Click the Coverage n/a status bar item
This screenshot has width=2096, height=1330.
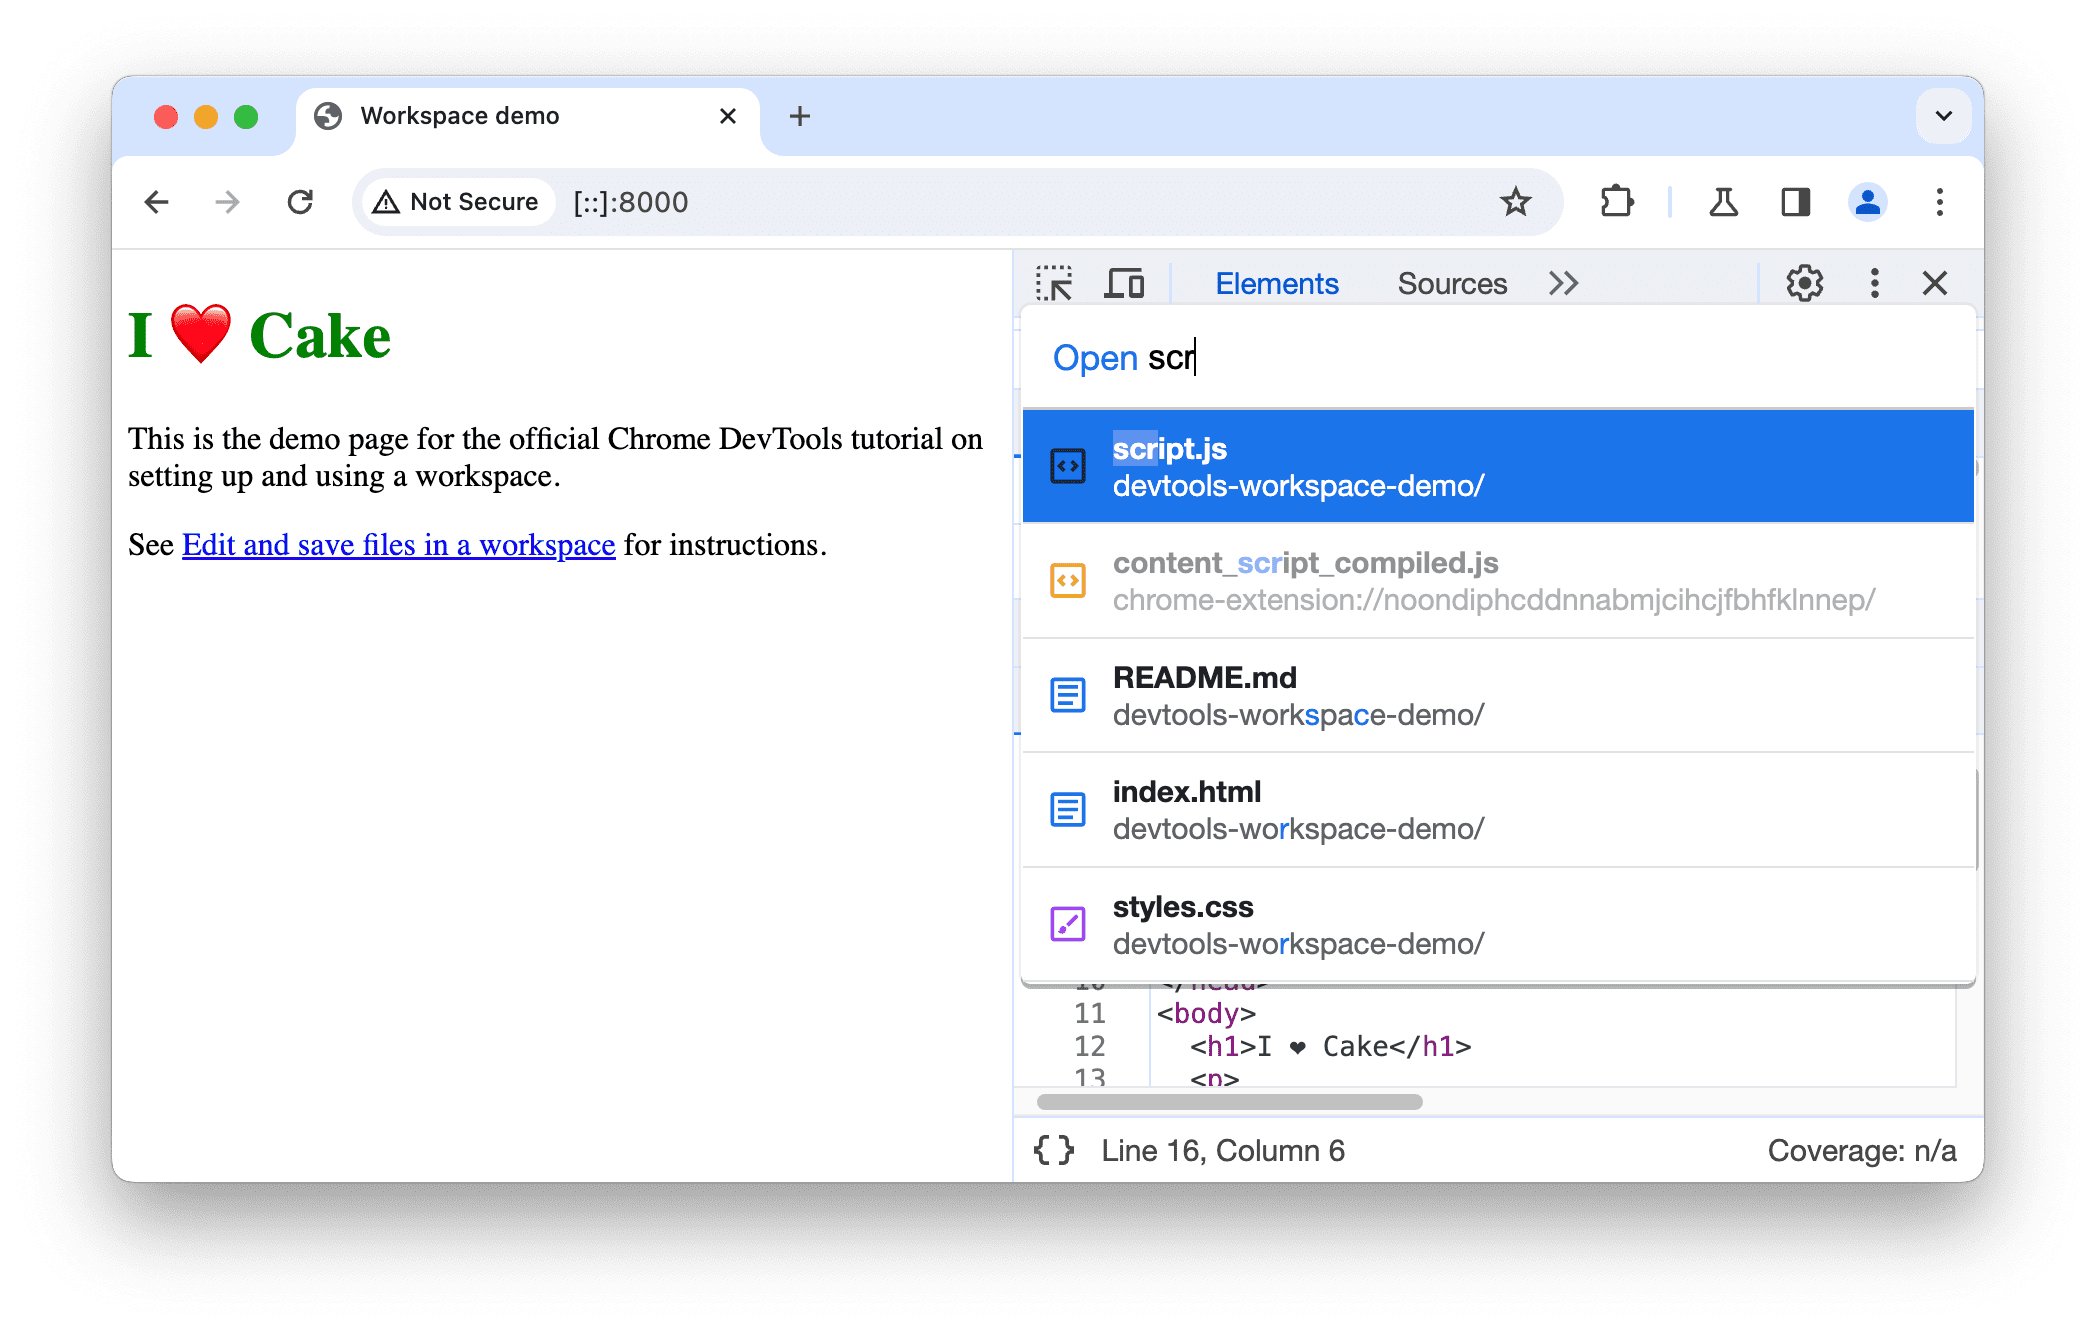click(1856, 1150)
